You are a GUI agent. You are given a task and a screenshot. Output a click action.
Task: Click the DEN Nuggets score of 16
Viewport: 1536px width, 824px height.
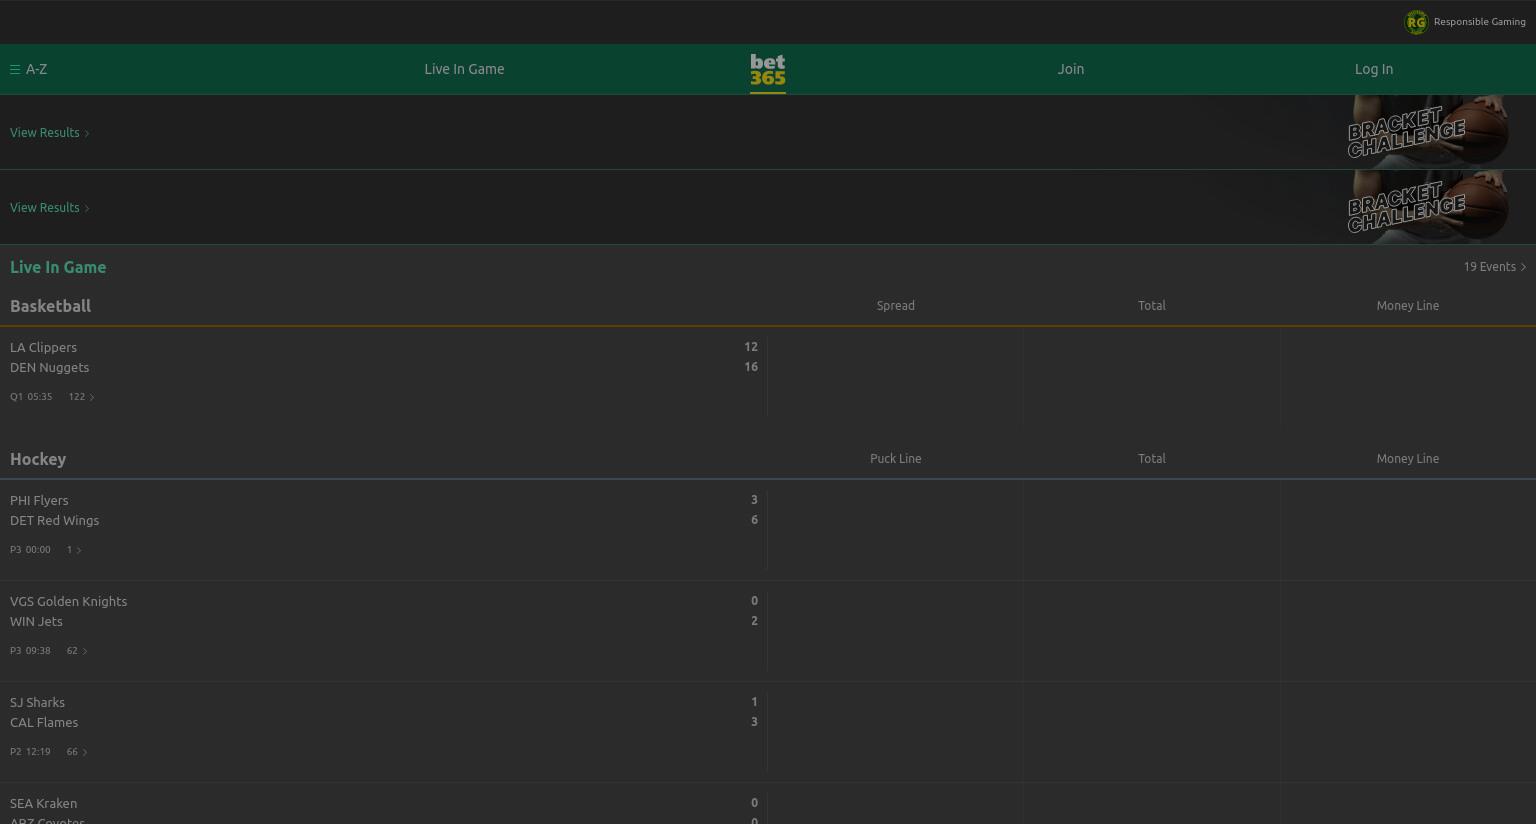click(x=751, y=367)
